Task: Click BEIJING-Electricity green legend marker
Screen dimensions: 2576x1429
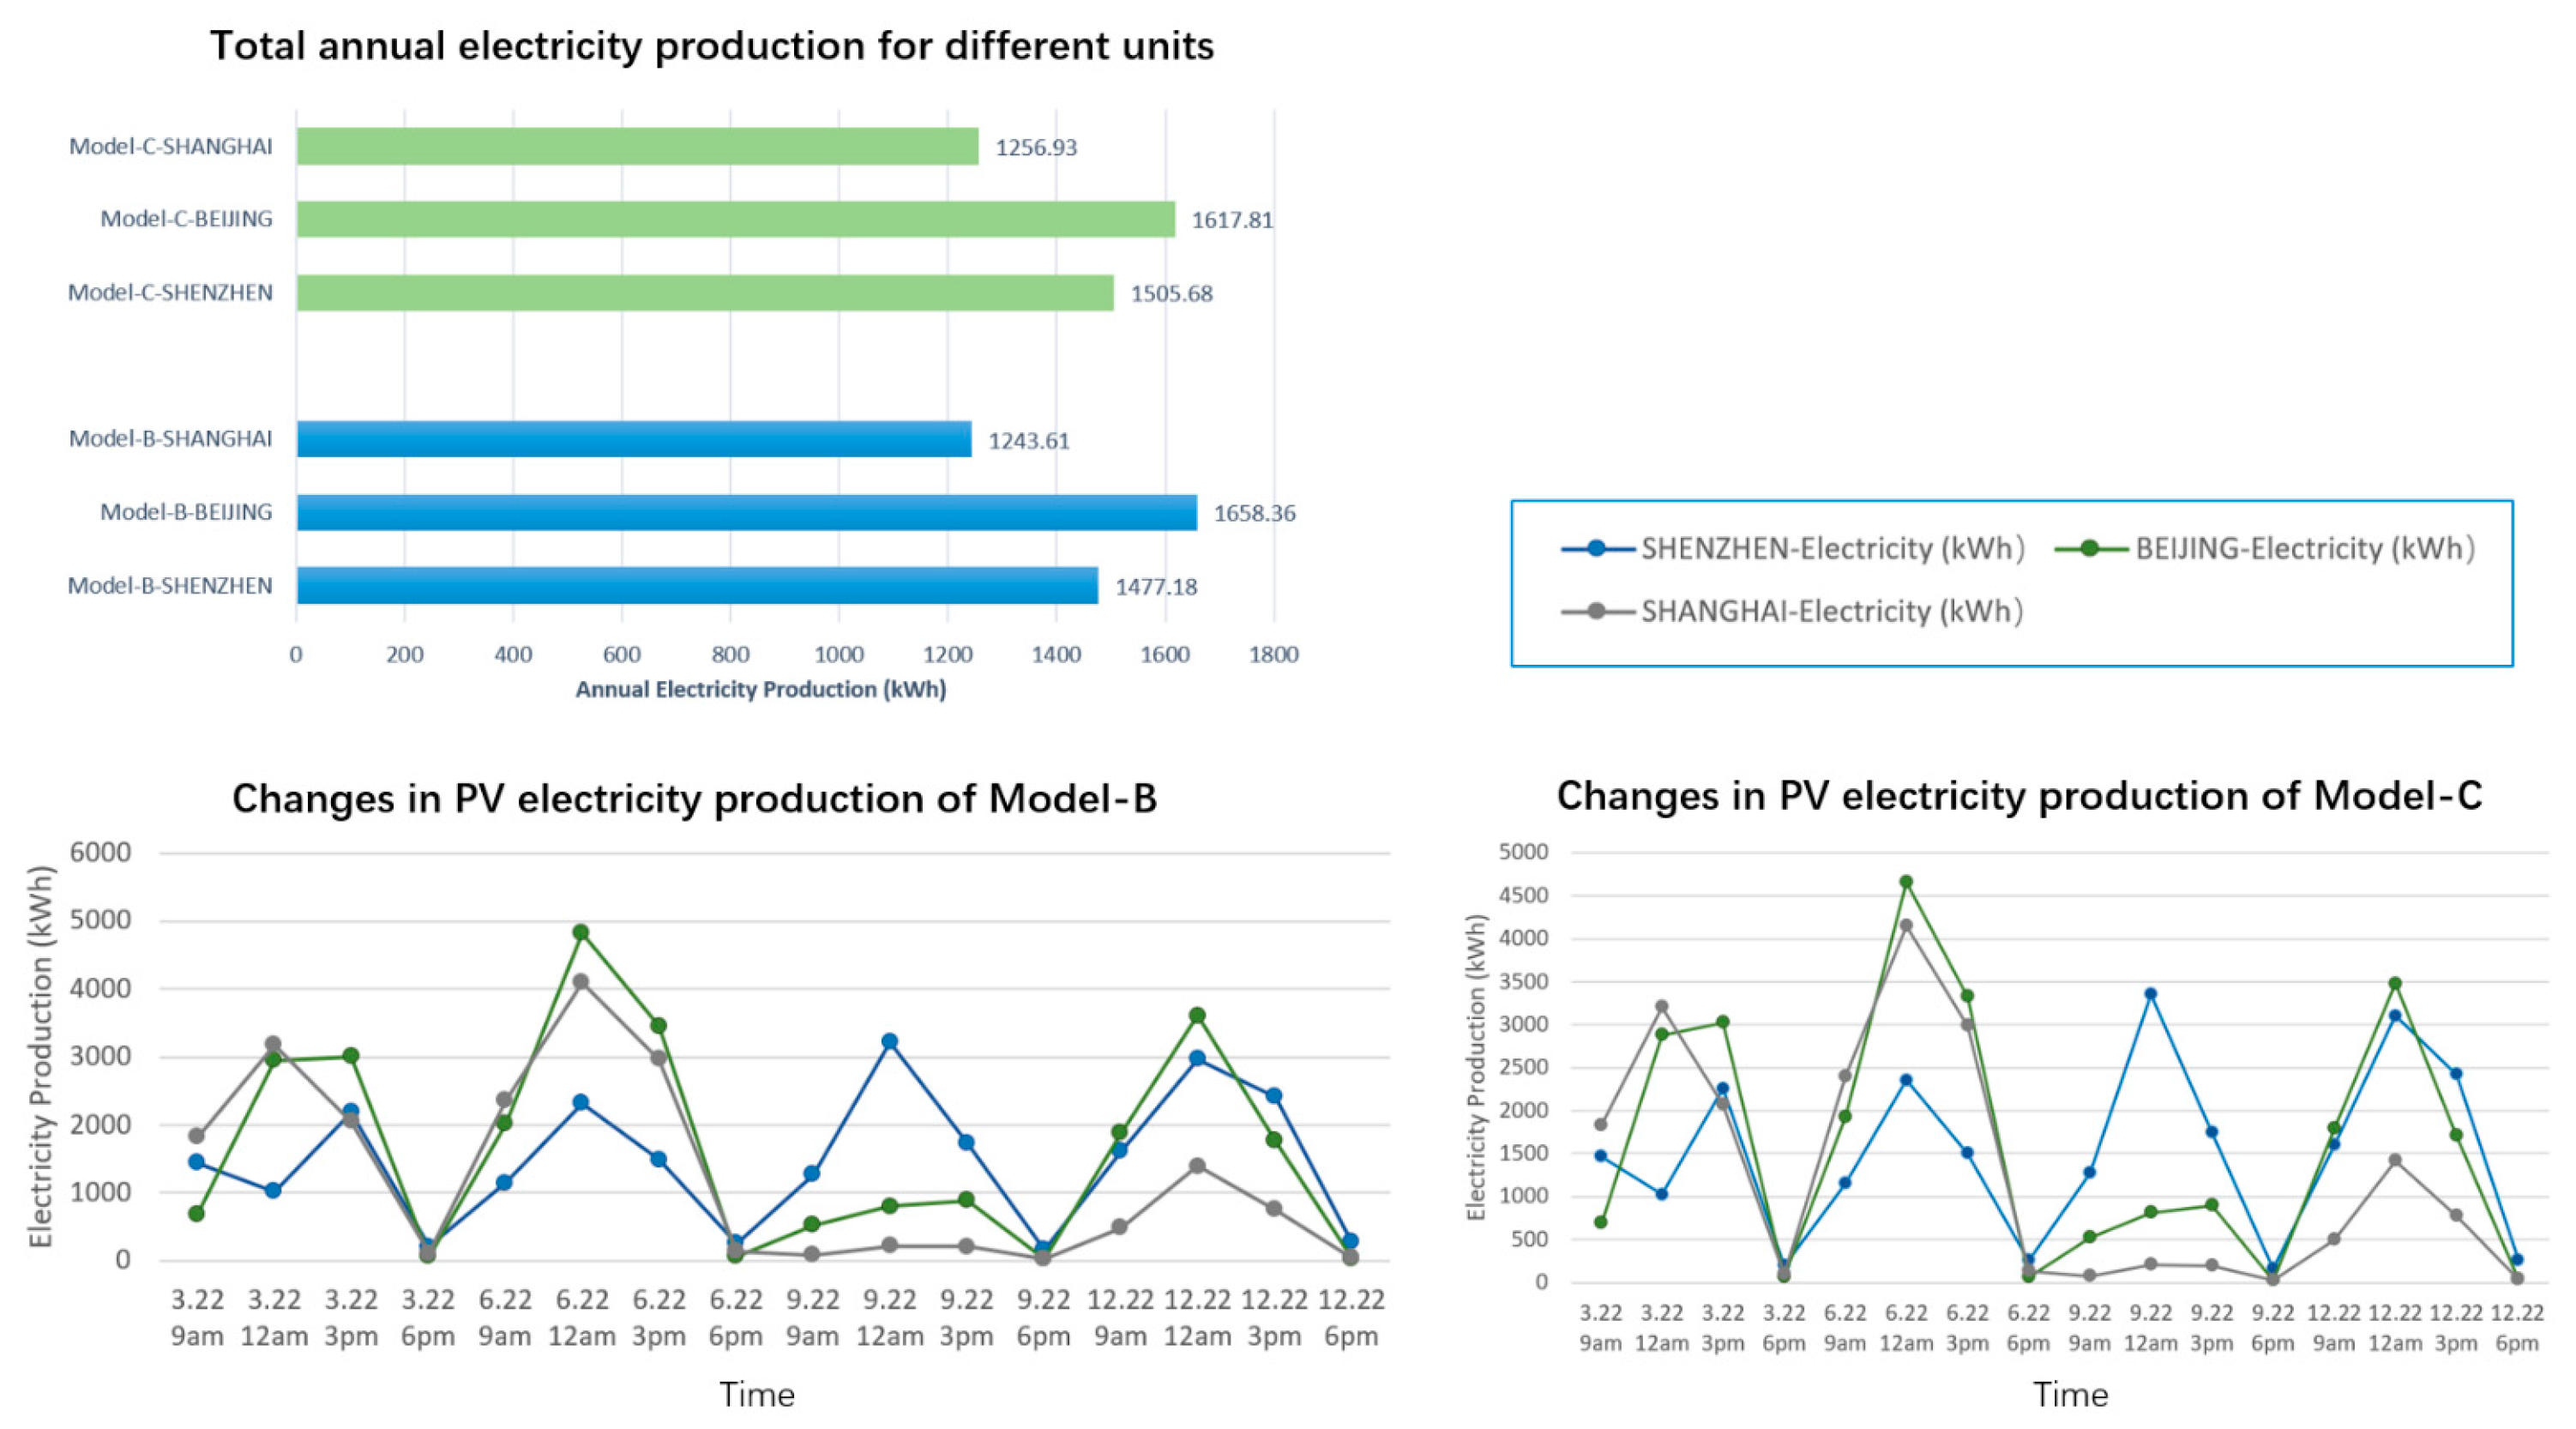Action: click(2090, 548)
